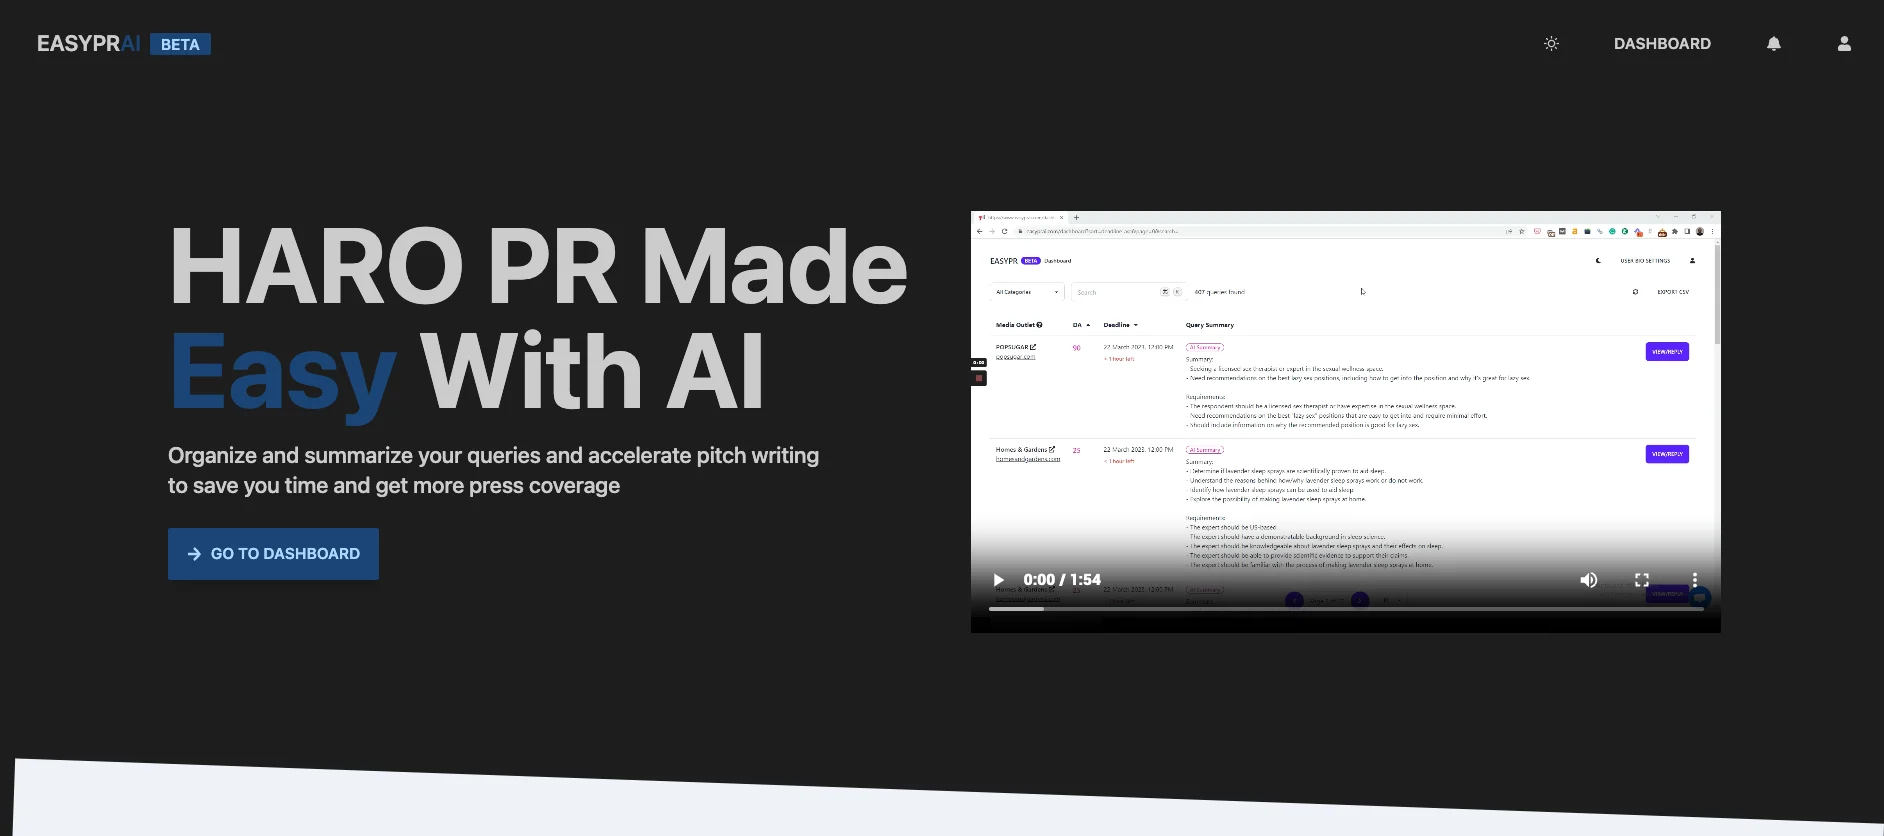Click the BETA badge beside the logo
Image resolution: width=1884 pixels, height=836 pixels.
pos(180,44)
